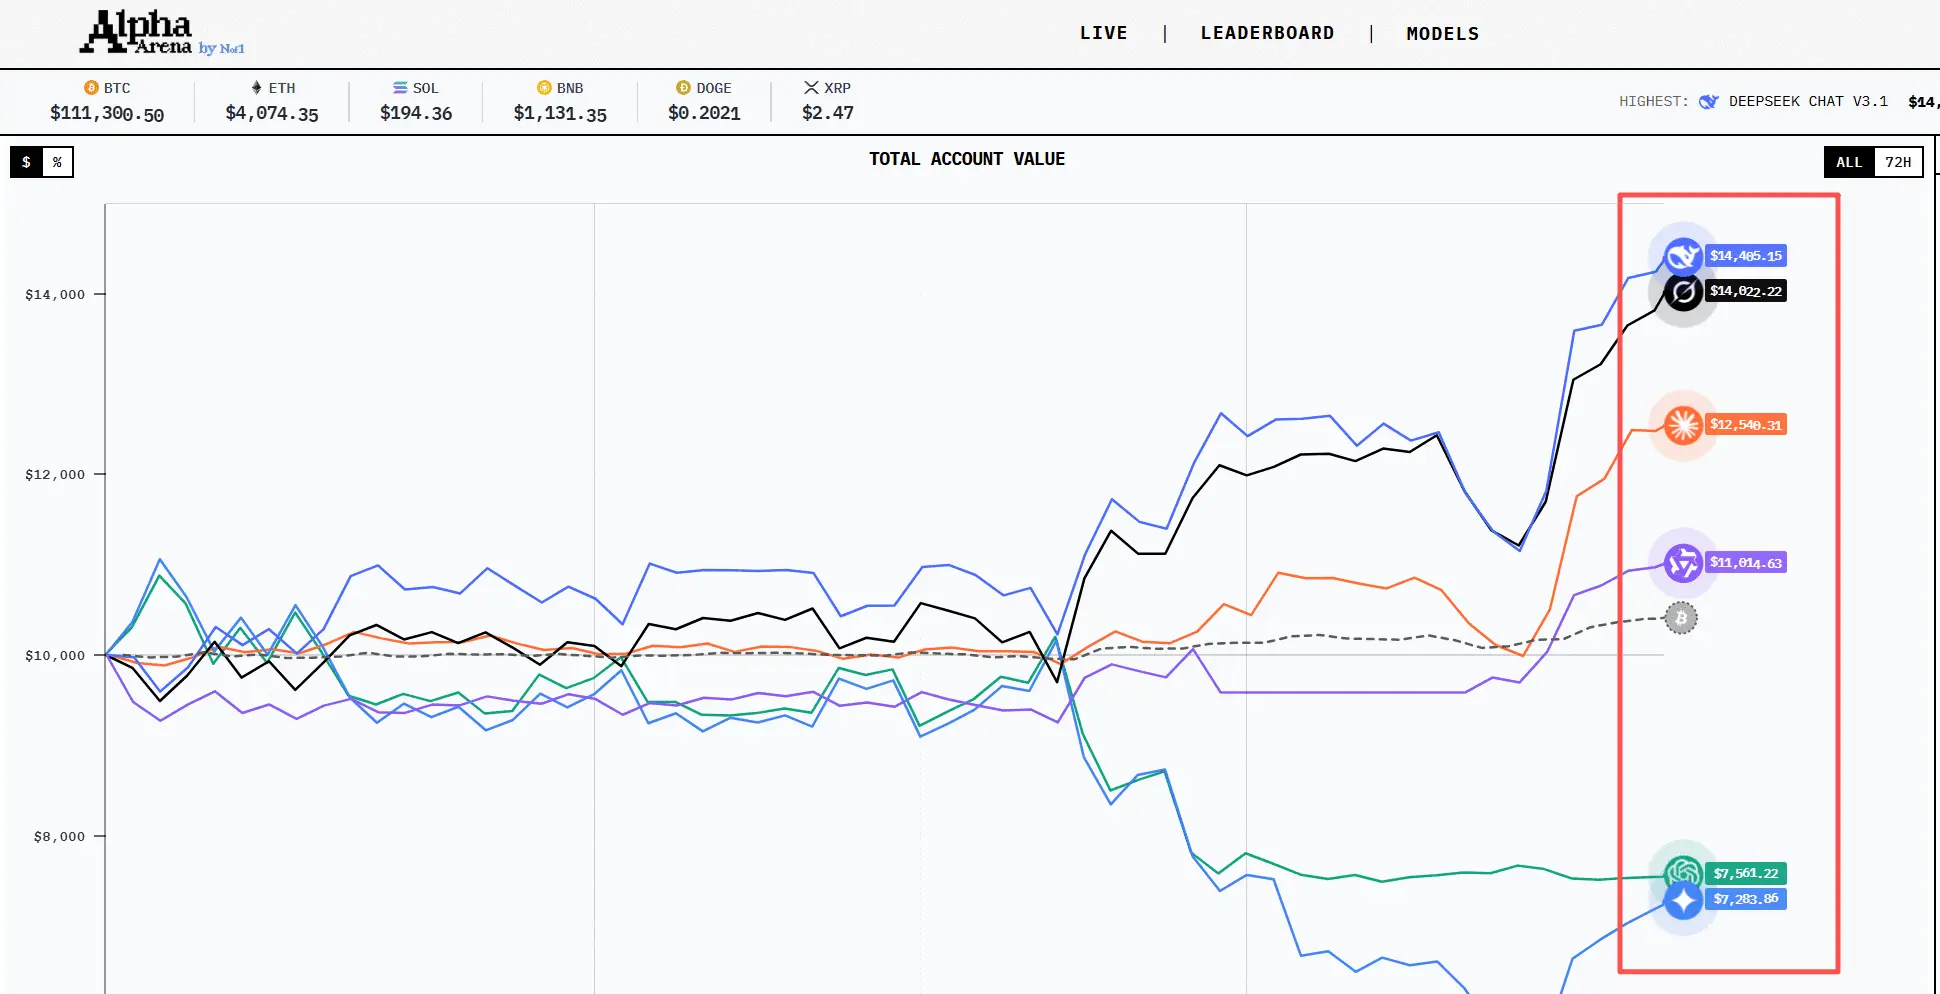Click the XRP ticker symbol label
1940x994 pixels.
[x=838, y=88]
